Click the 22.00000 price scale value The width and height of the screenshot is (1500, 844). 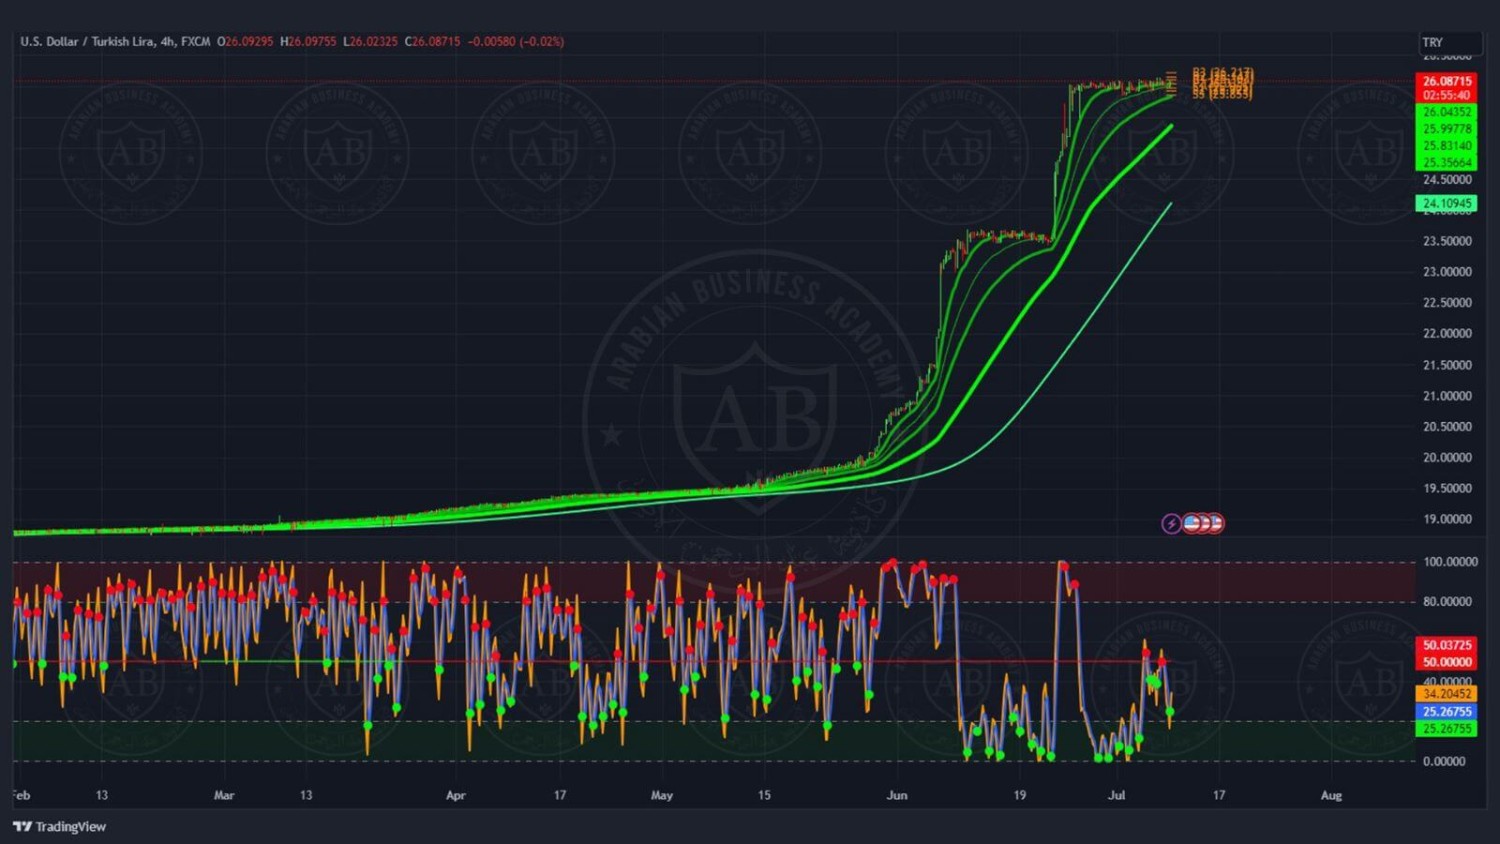[1447, 334]
